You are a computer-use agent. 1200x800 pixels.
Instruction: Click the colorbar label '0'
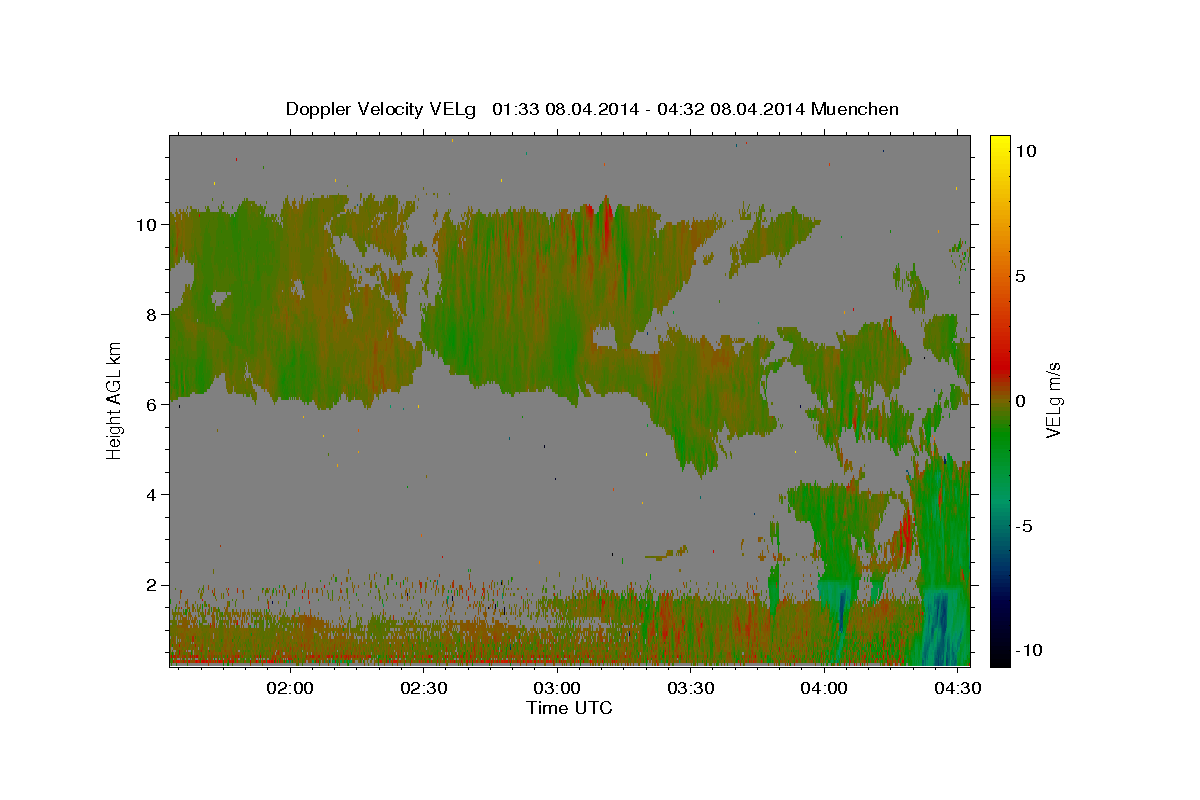[1020, 401]
